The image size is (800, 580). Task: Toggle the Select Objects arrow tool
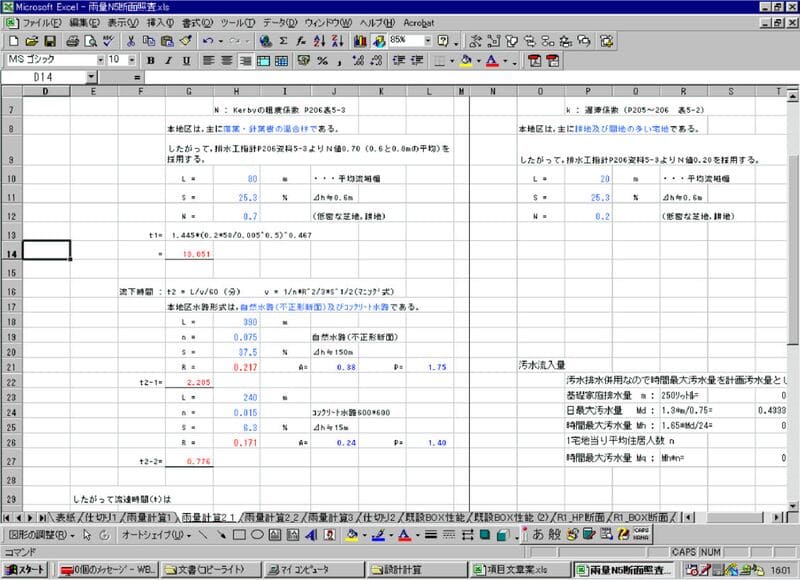point(87,535)
